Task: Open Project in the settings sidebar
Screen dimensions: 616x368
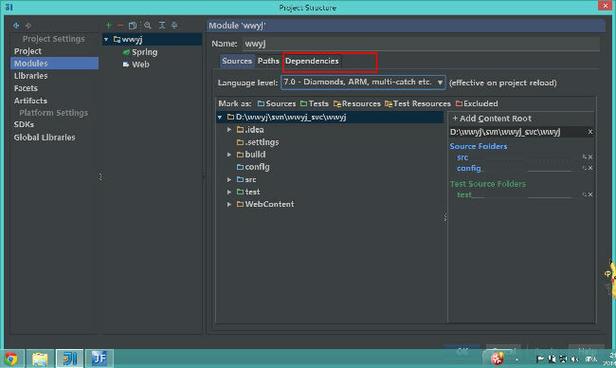Action: point(28,51)
